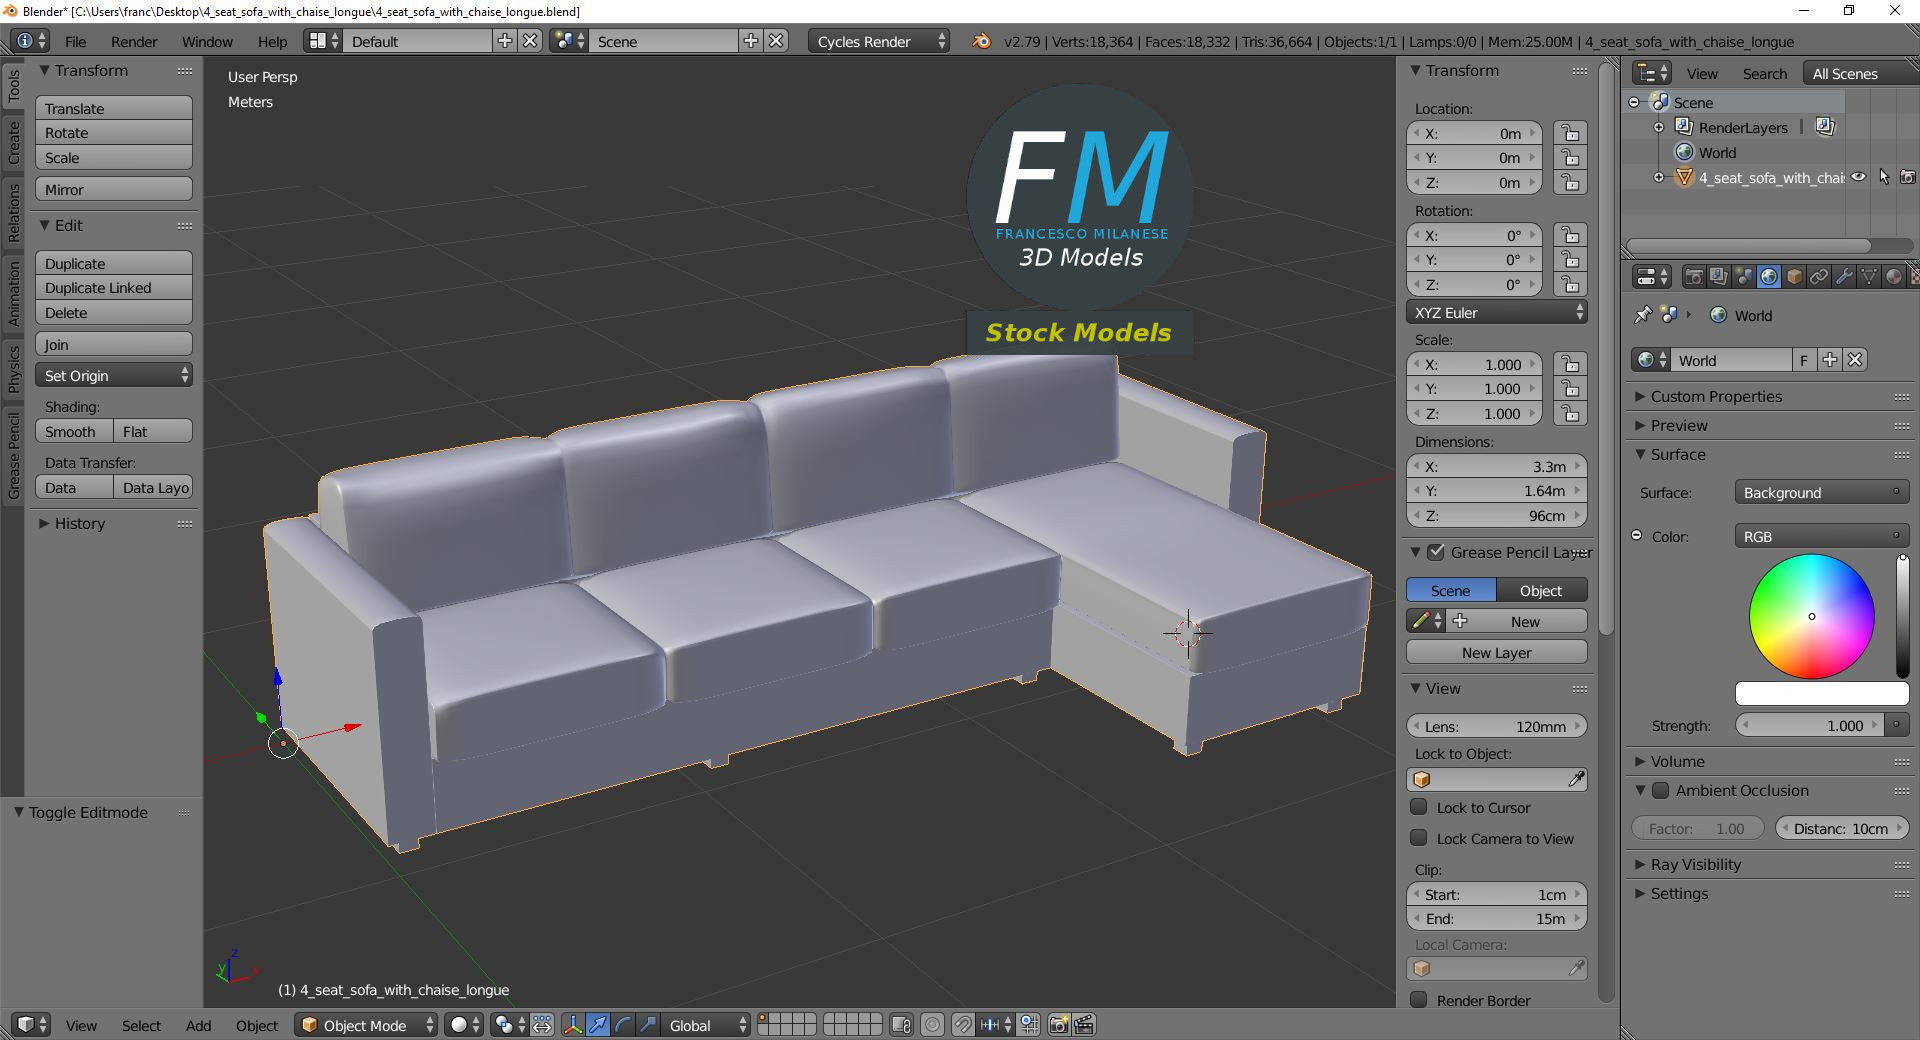Expand the sofa object tree row
This screenshot has height=1040, width=1920.
click(x=1659, y=177)
